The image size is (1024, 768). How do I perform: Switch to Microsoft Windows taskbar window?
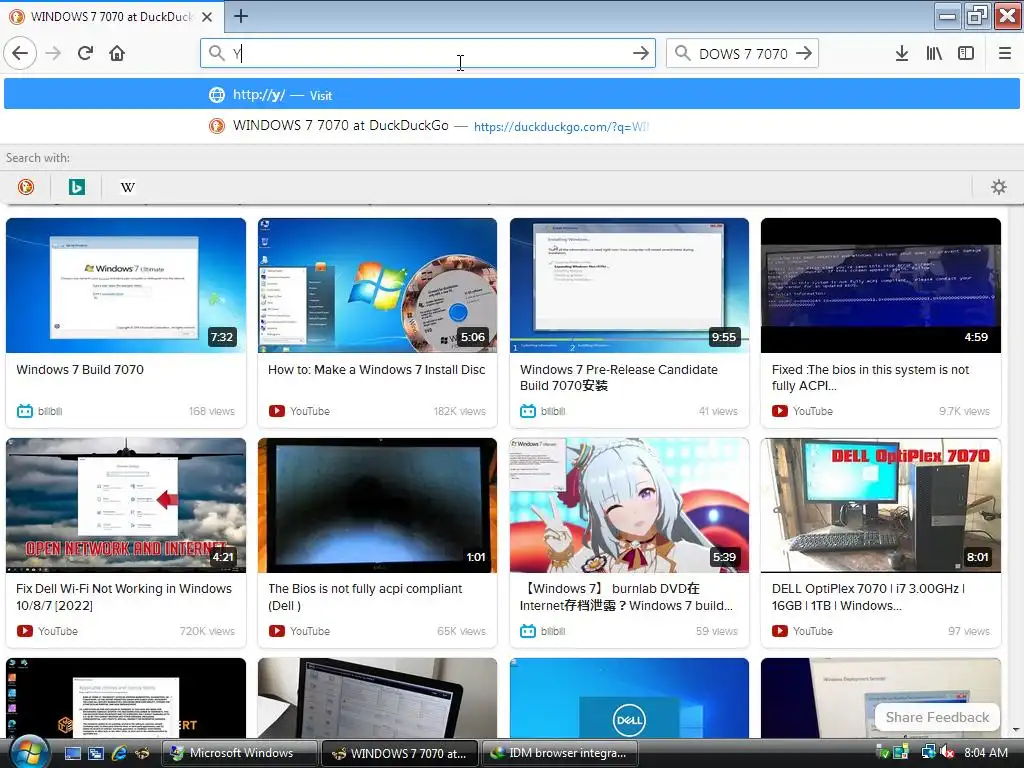[x=240, y=753]
